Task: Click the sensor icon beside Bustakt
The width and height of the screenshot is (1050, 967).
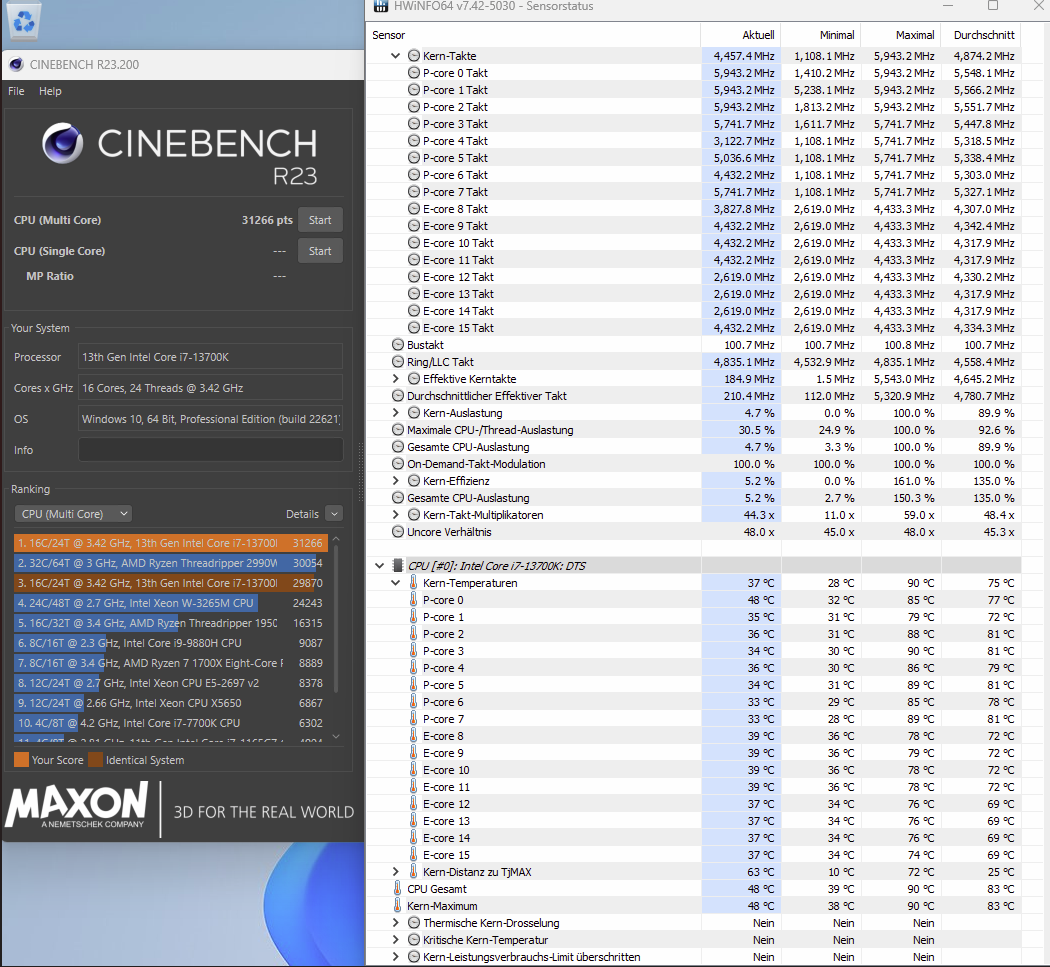Action: click(x=398, y=345)
